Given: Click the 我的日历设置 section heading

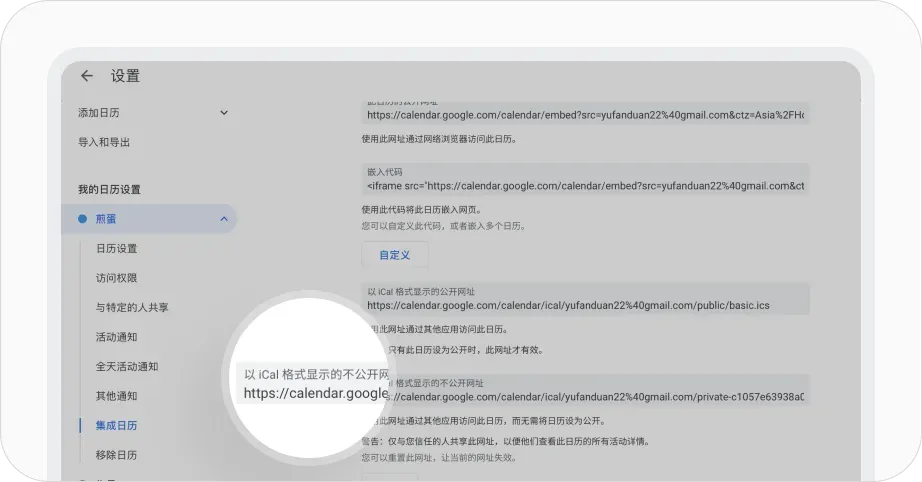Looking at the screenshot, I should click(x=109, y=189).
